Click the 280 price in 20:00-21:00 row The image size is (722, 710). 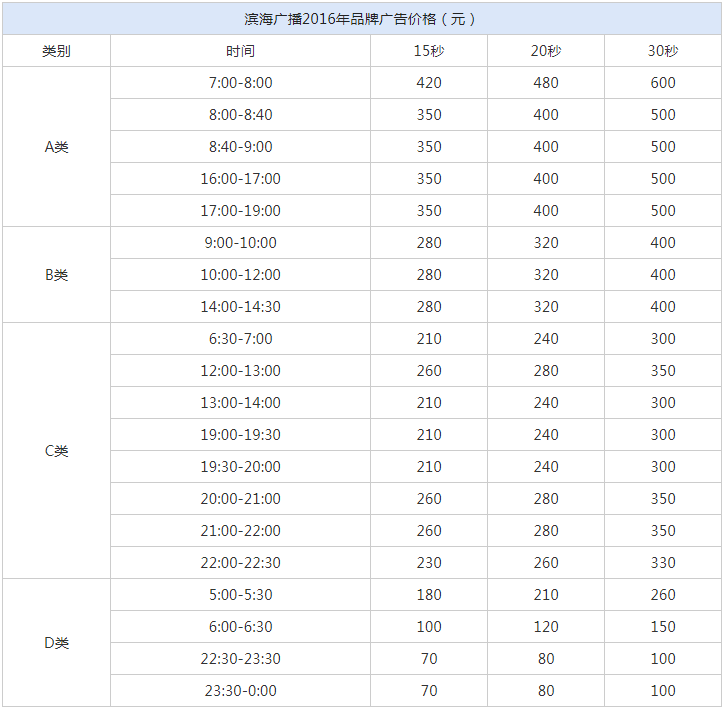(546, 499)
